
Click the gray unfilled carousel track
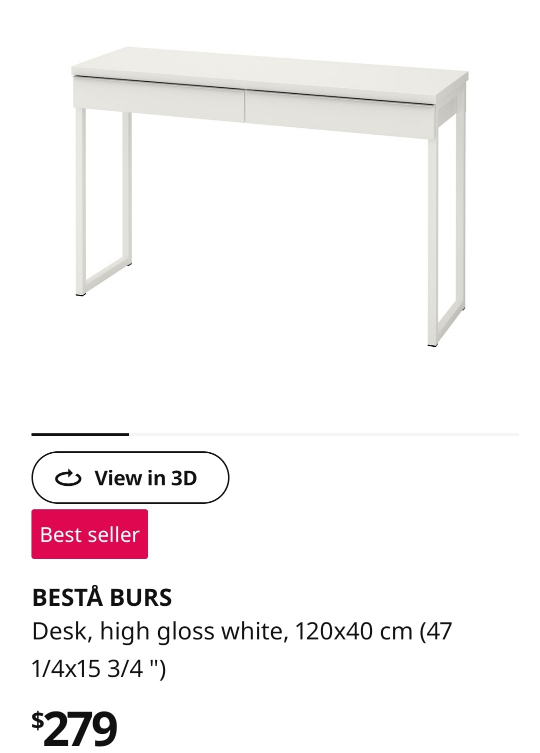click(x=324, y=434)
